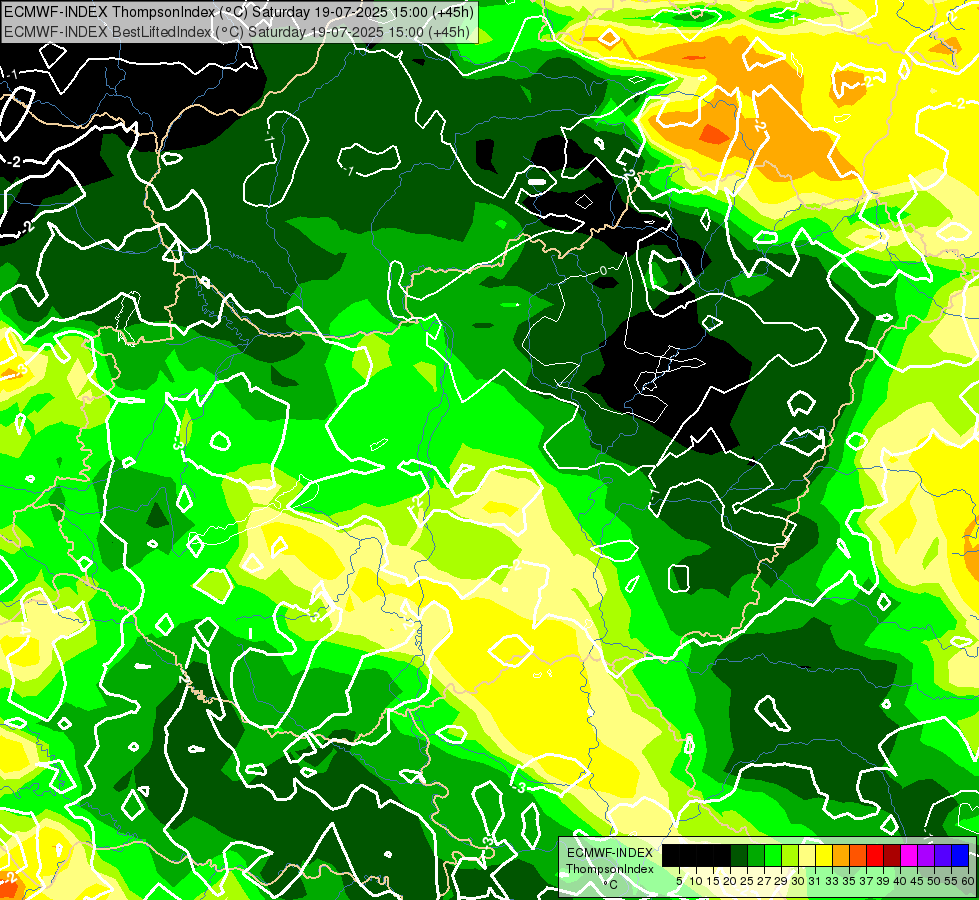Click legend scale value 31

815,881
